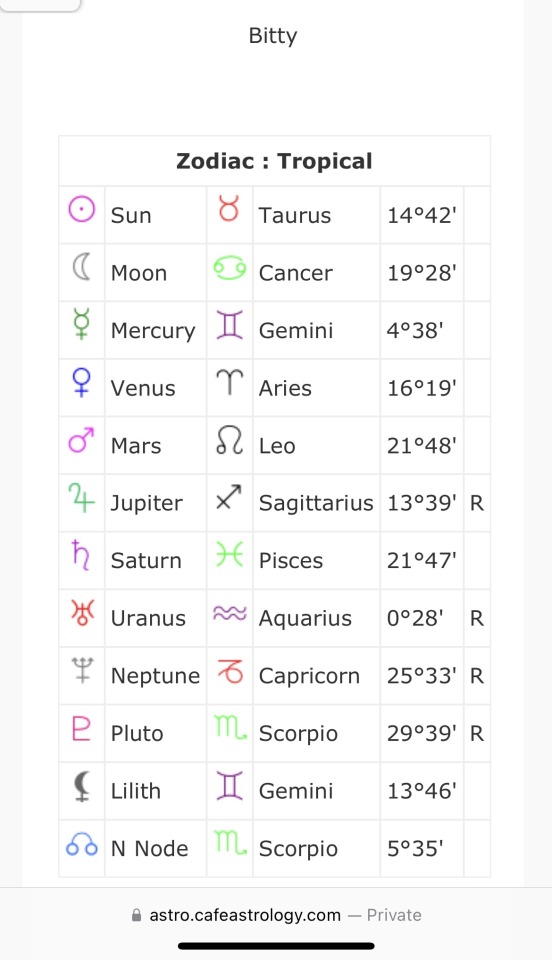Screen dimensions: 552x960
Task: Select the Sagittarius arrow glyph
Action: tap(229, 497)
